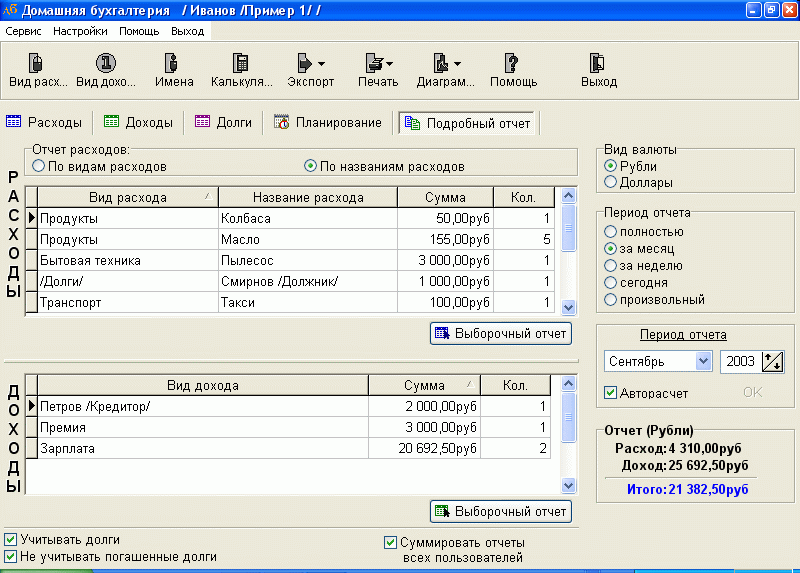
Task: Open the income types (Вид дохо...) toolbar icon
Action: click(x=105, y=70)
